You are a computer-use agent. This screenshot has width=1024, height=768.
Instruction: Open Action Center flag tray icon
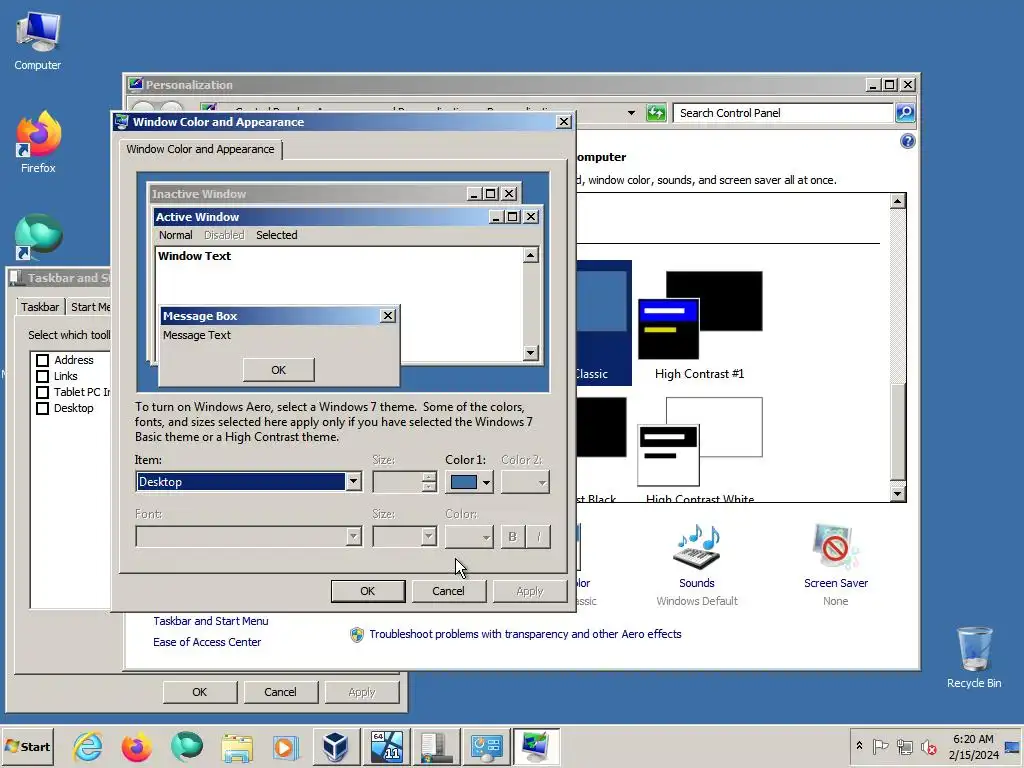click(x=880, y=746)
